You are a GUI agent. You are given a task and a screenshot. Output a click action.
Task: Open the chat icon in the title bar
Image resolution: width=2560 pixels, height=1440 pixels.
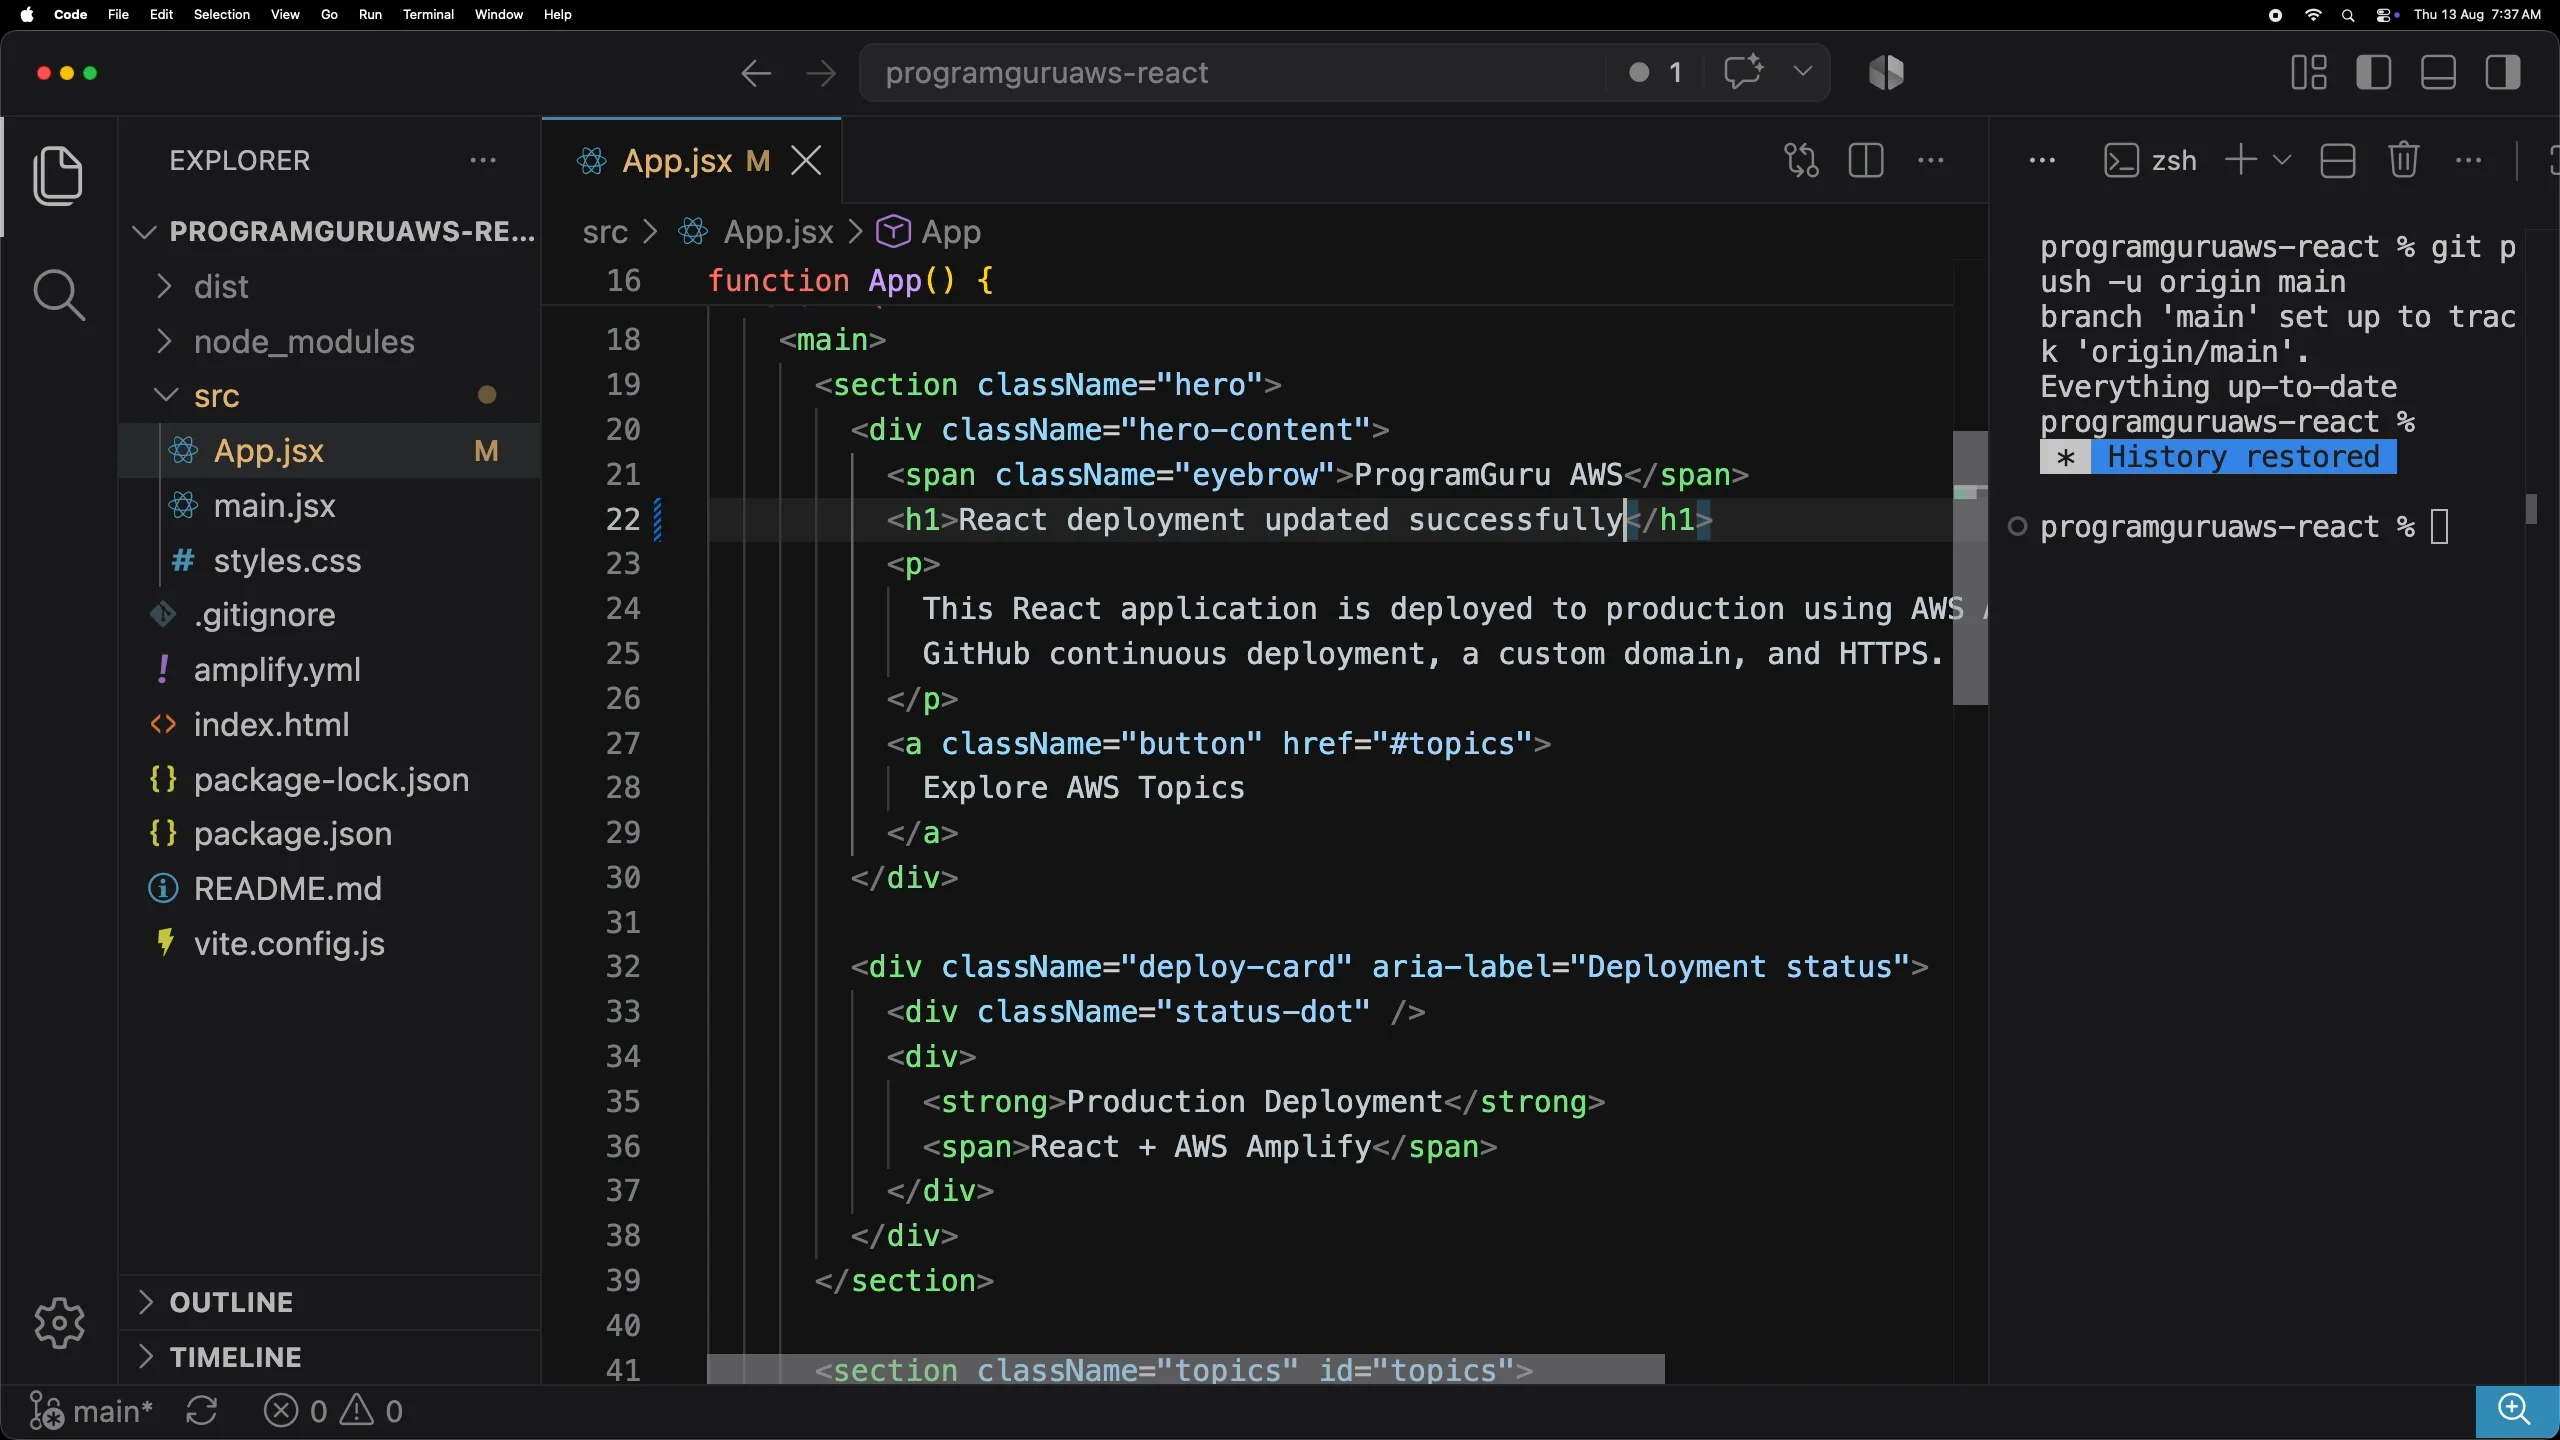click(x=1743, y=72)
